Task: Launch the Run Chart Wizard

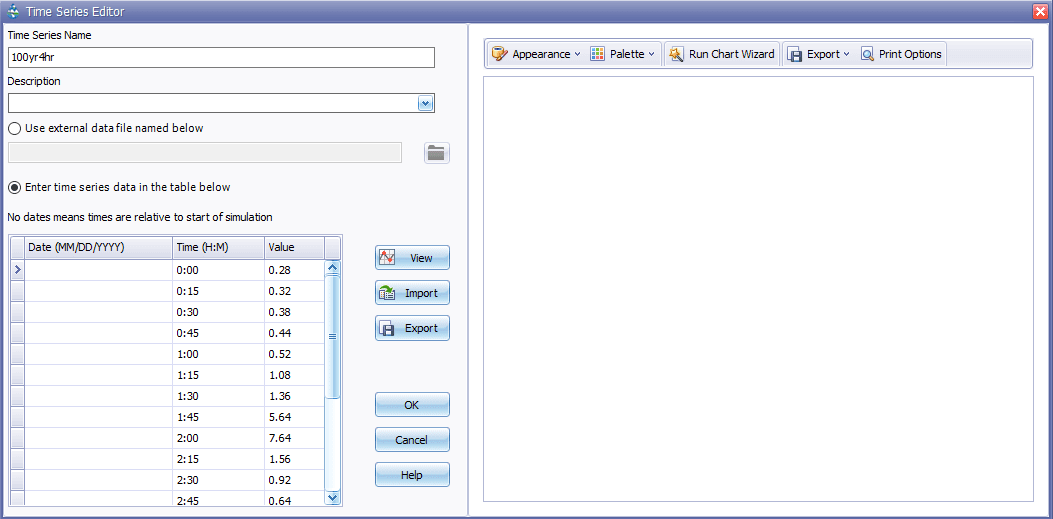Action: pyautogui.click(x=721, y=54)
